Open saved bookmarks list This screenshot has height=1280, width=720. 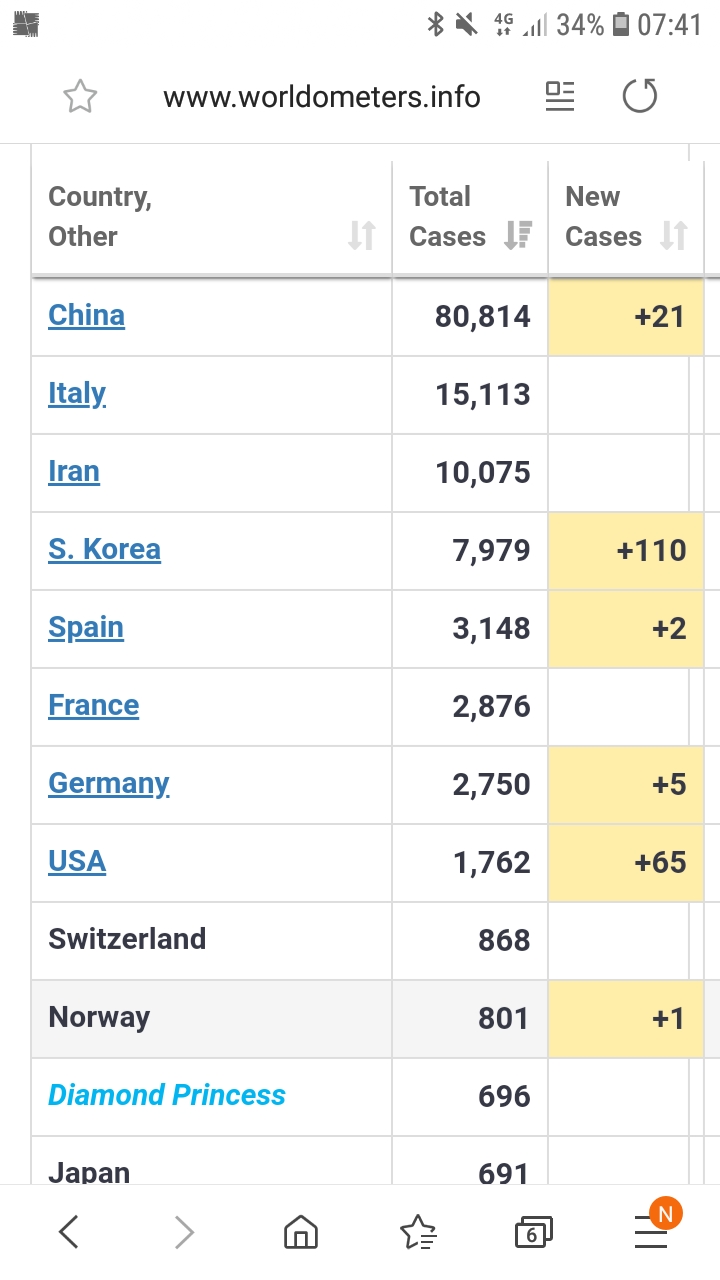coord(417,1232)
